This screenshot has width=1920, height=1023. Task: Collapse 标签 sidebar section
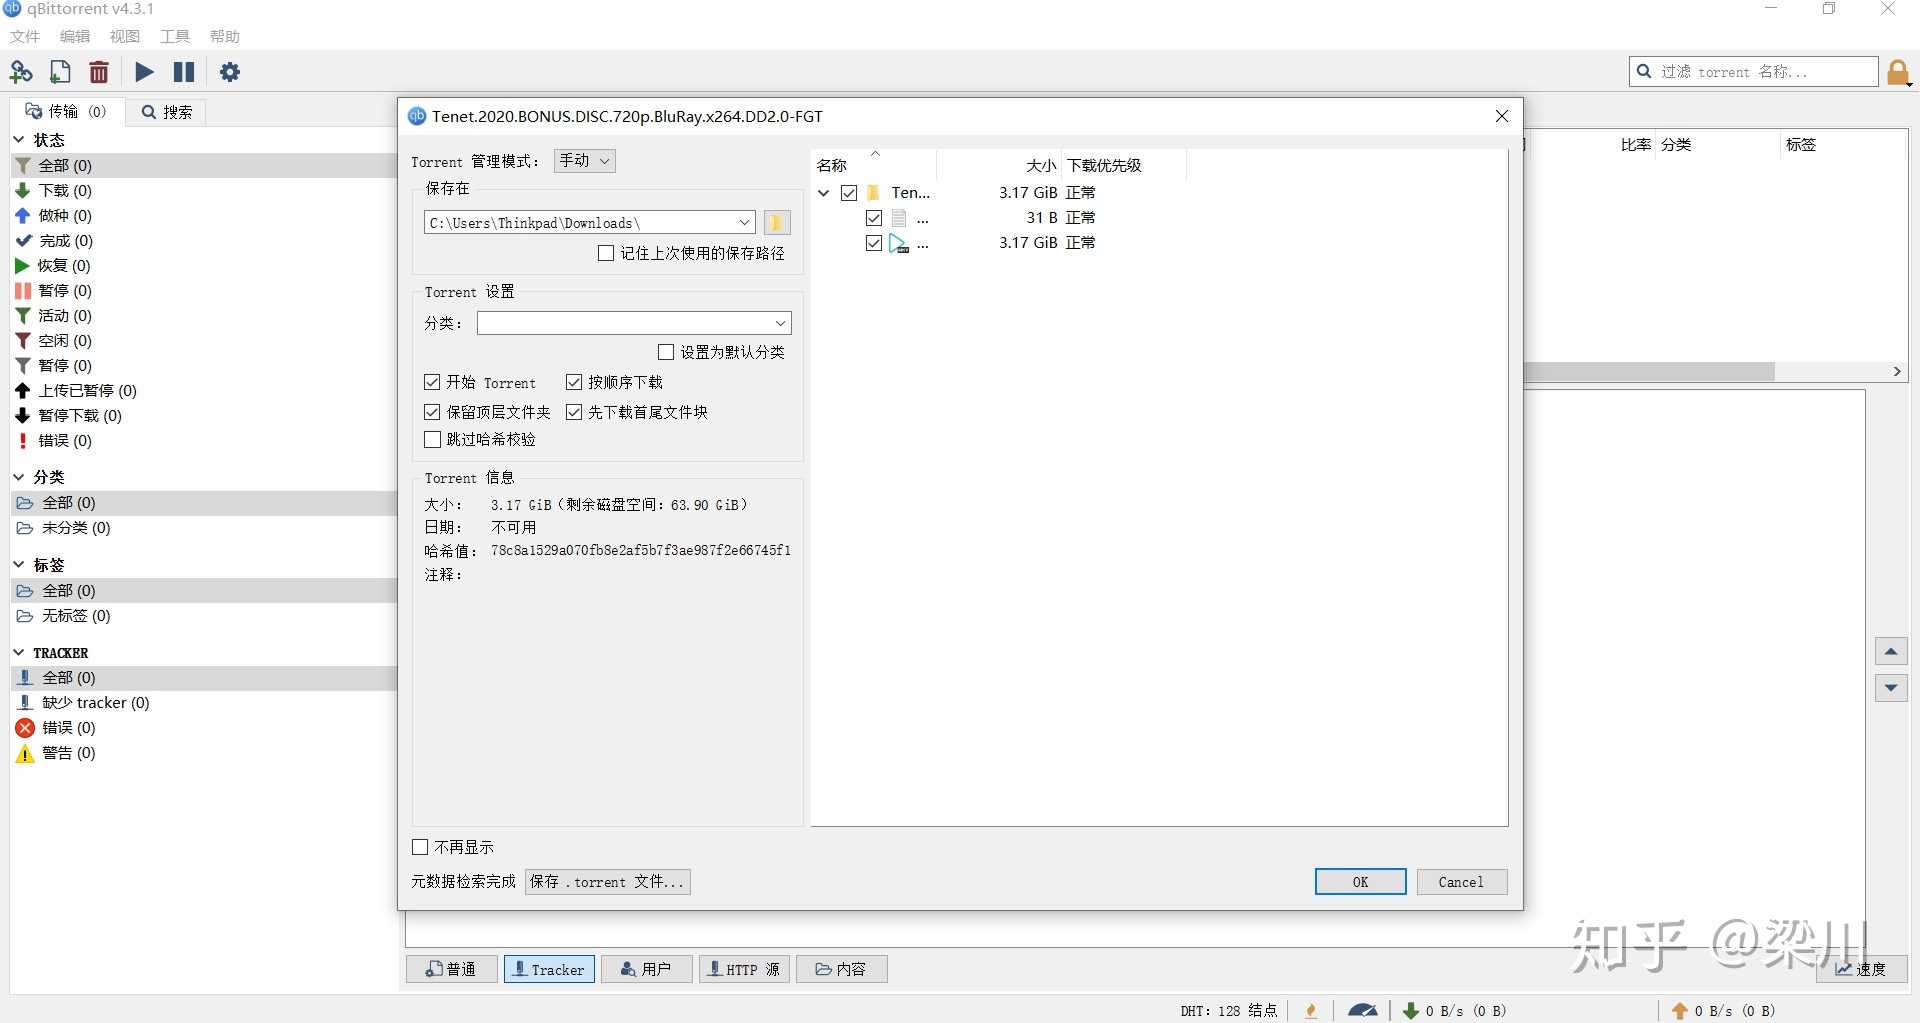[x=19, y=565]
